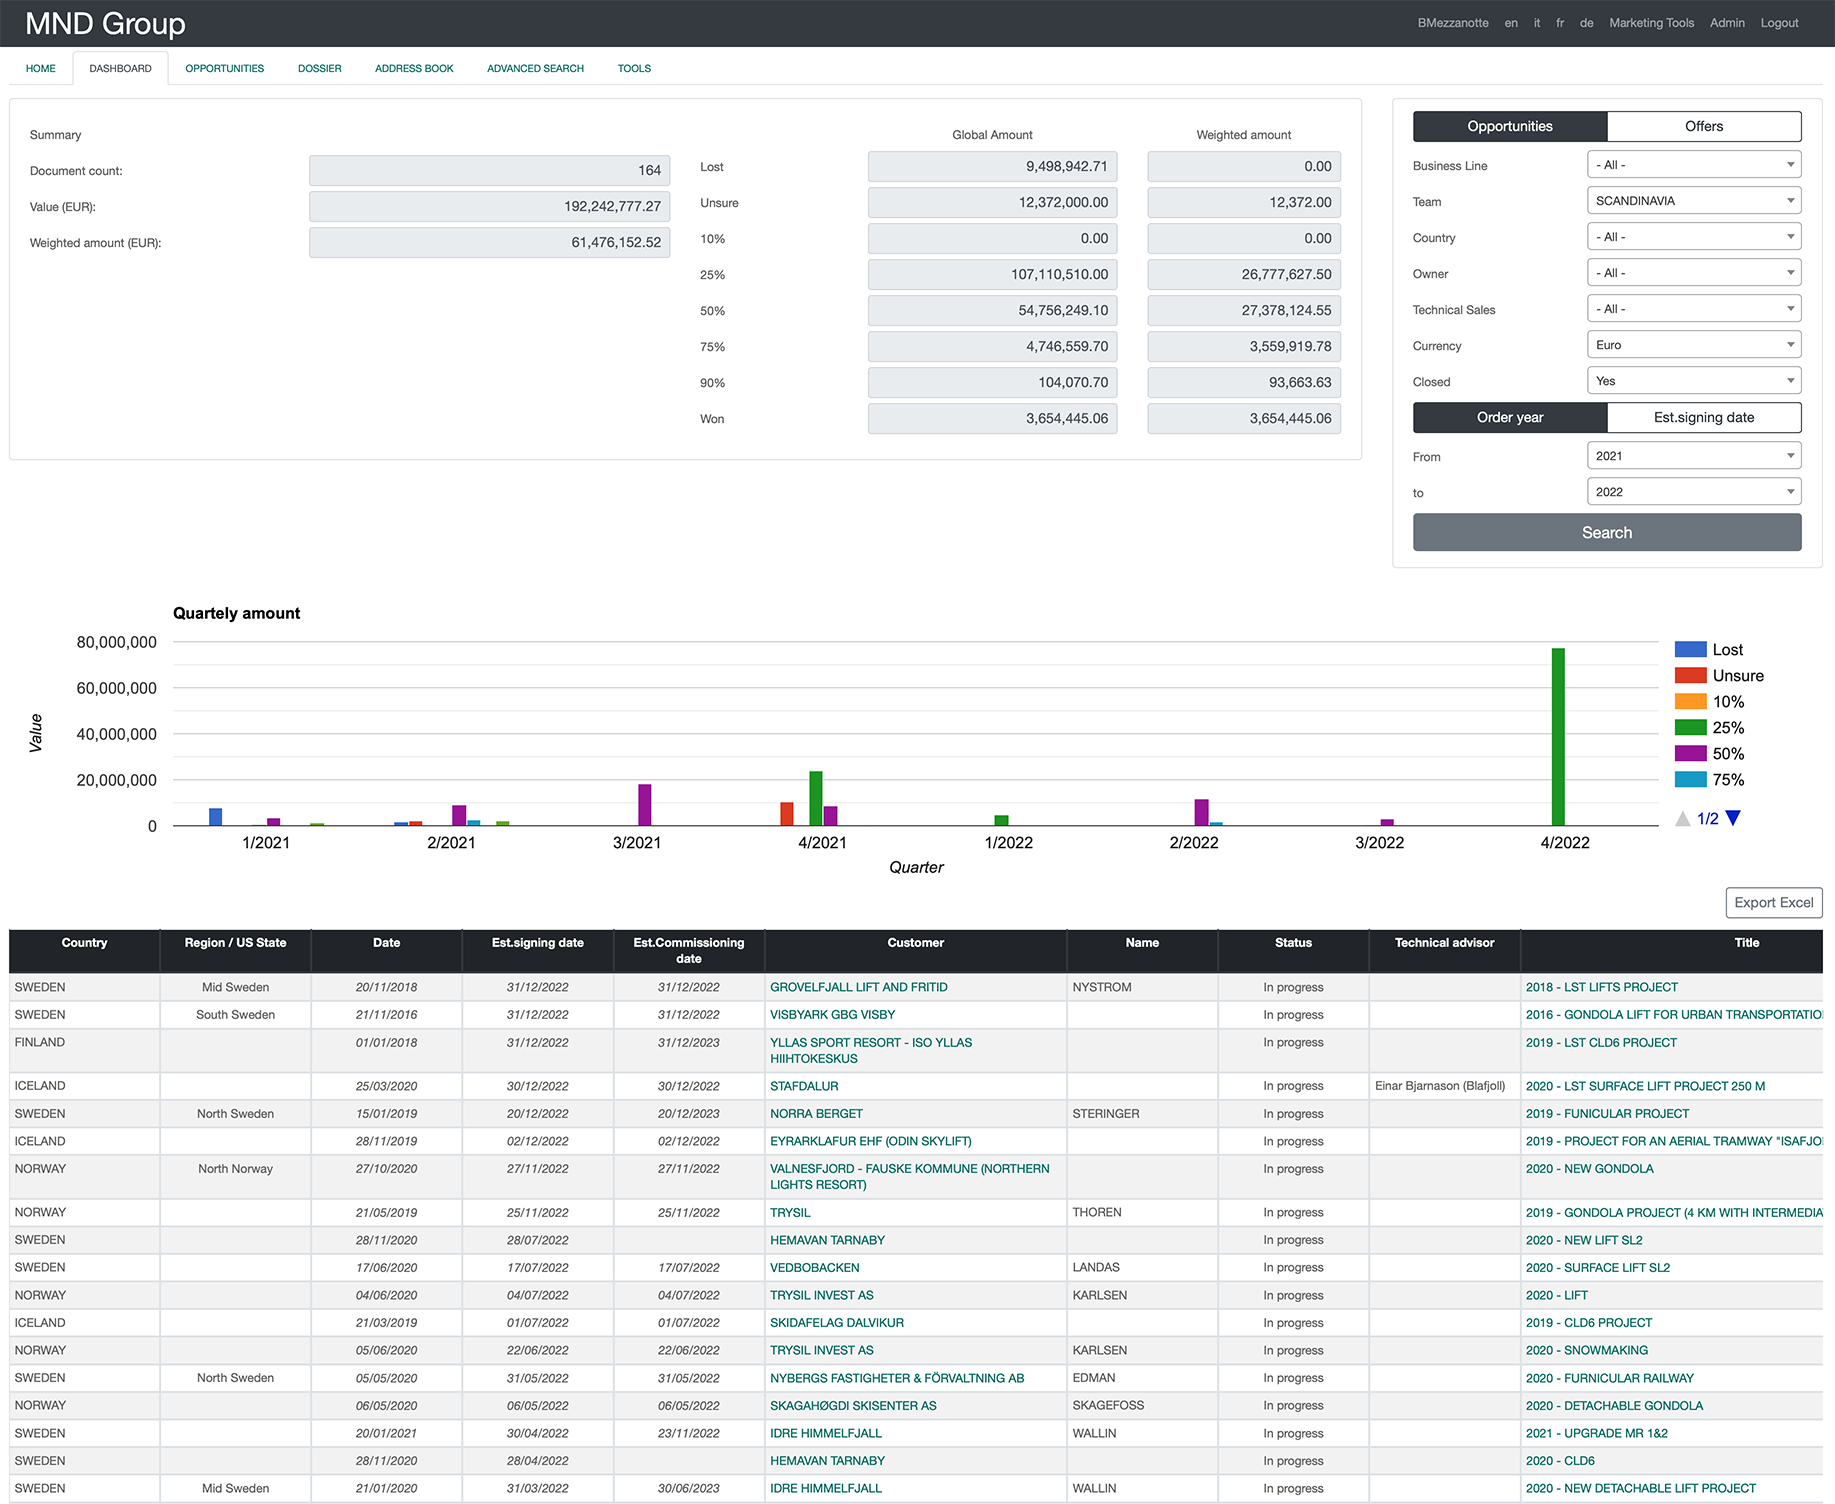Click the Value (EUR) field
The image size is (1835, 1504).
(x=490, y=206)
